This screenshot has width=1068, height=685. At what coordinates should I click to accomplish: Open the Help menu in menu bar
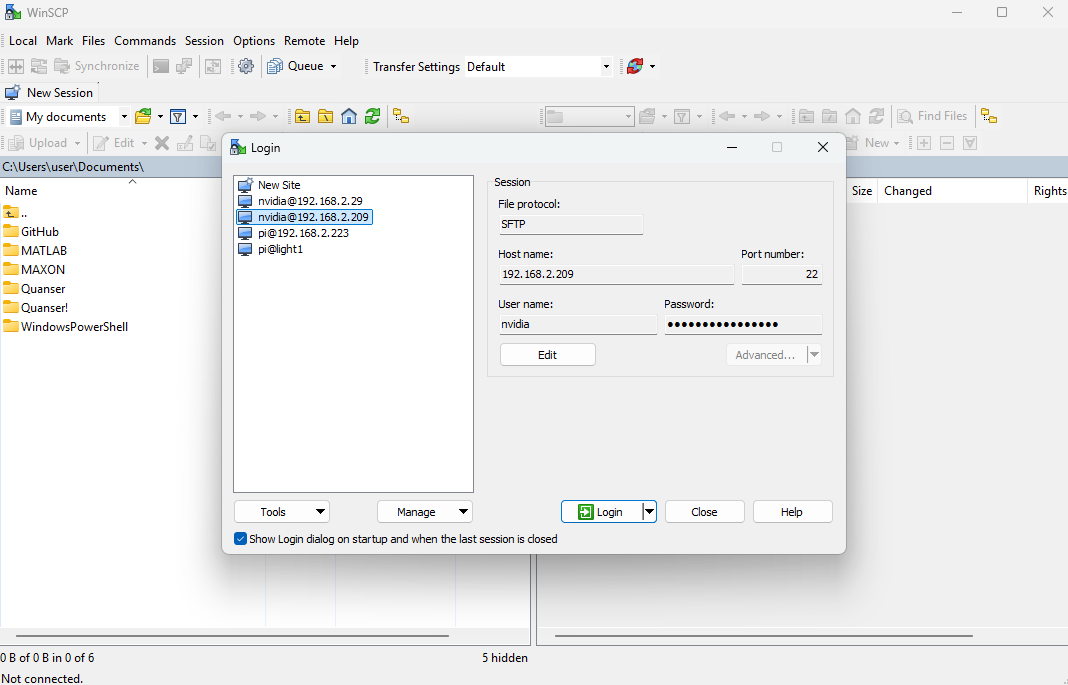pyautogui.click(x=346, y=41)
